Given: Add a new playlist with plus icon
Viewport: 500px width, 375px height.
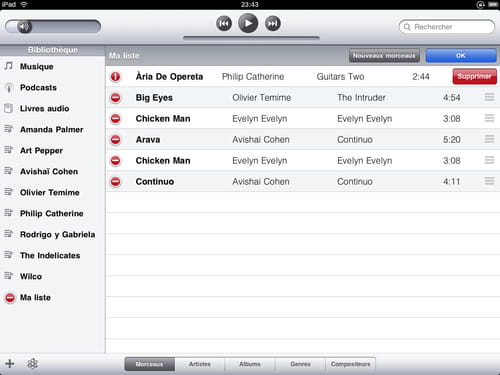Looking at the screenshot, I should click(10, 364).
